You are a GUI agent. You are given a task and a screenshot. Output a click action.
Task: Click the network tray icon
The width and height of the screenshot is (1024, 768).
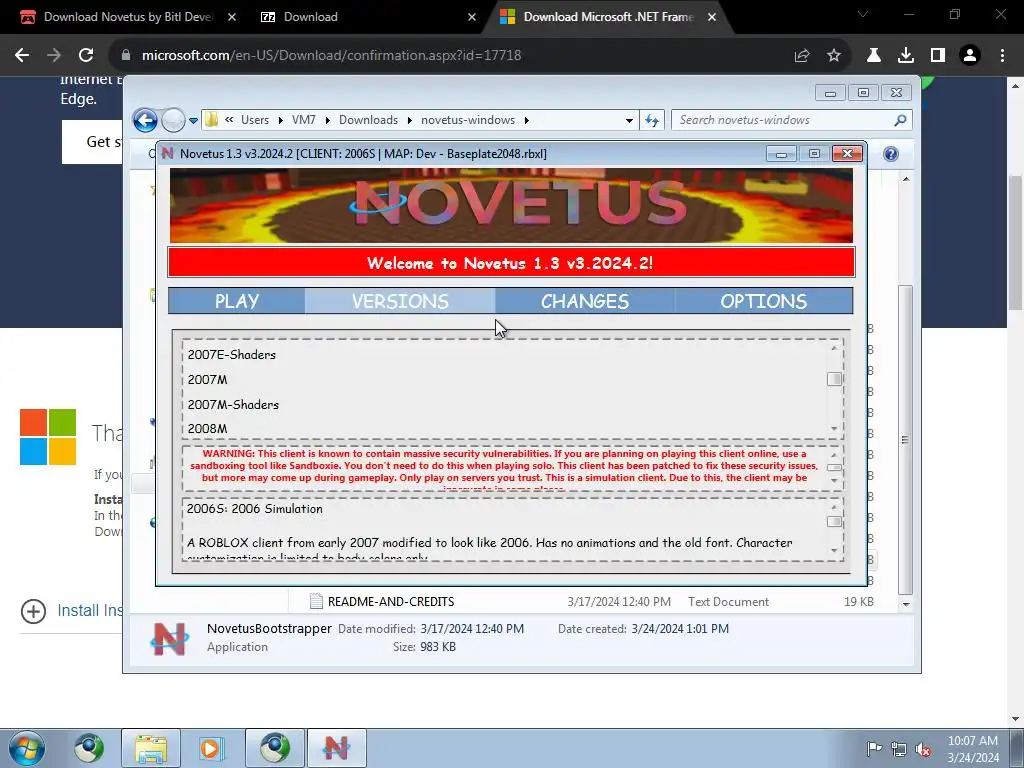click(899, 749)
